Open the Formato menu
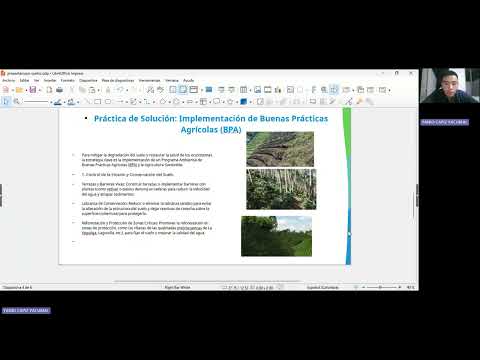Screen dimensions: 480x360 tap(68, 80)
